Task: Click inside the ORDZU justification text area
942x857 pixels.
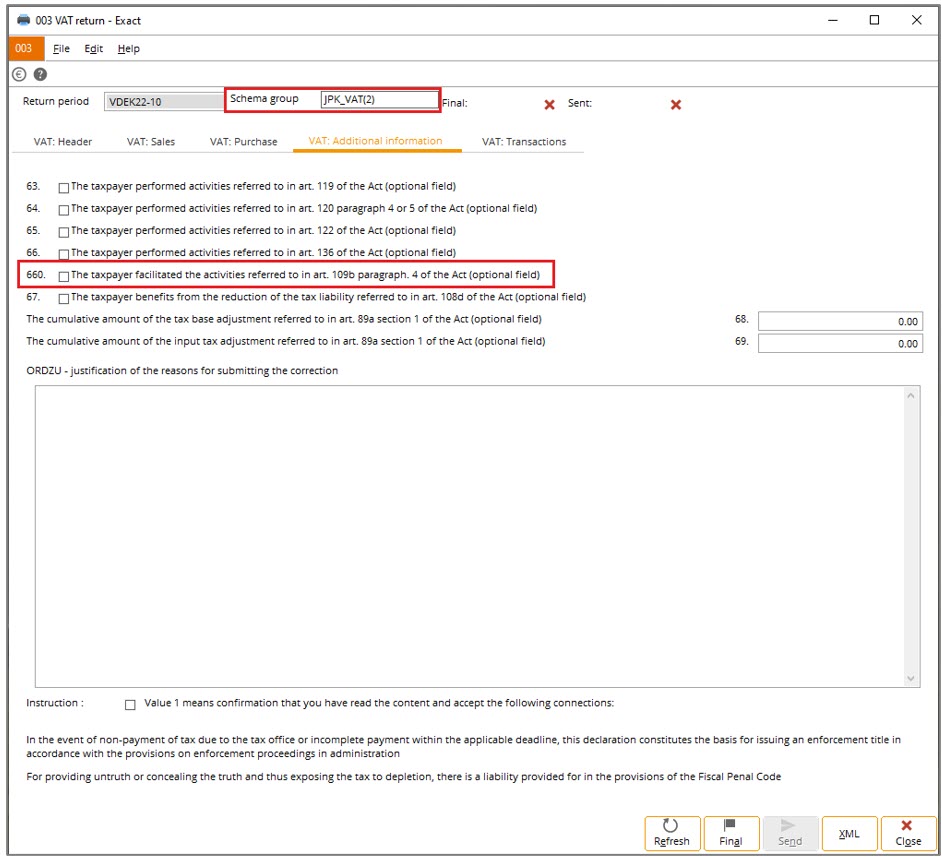Action: pos(470,536)
